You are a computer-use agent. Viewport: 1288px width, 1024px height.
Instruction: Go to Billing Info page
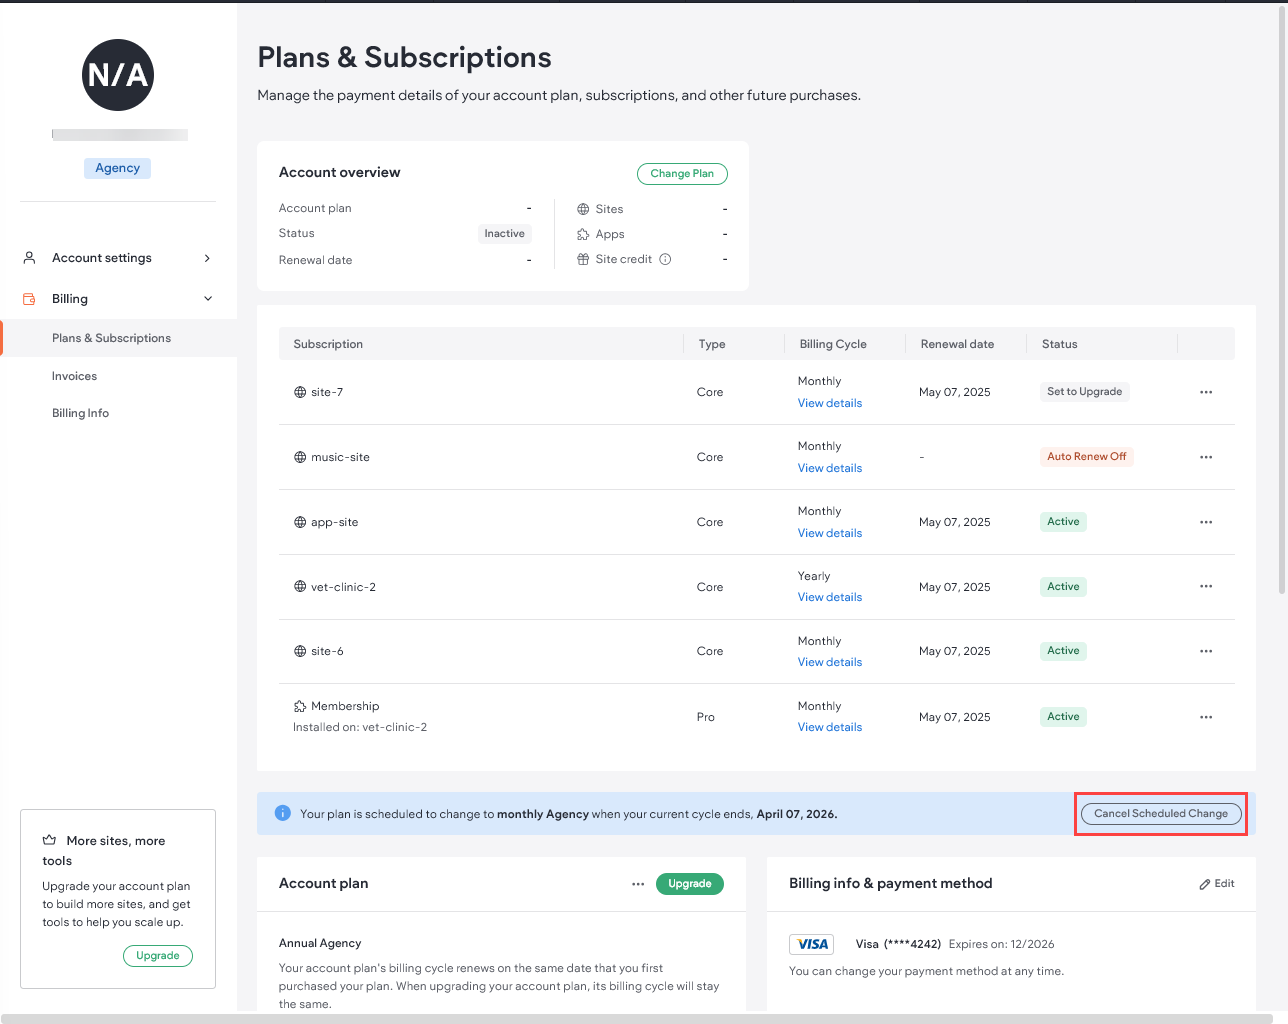coord(81,413)
